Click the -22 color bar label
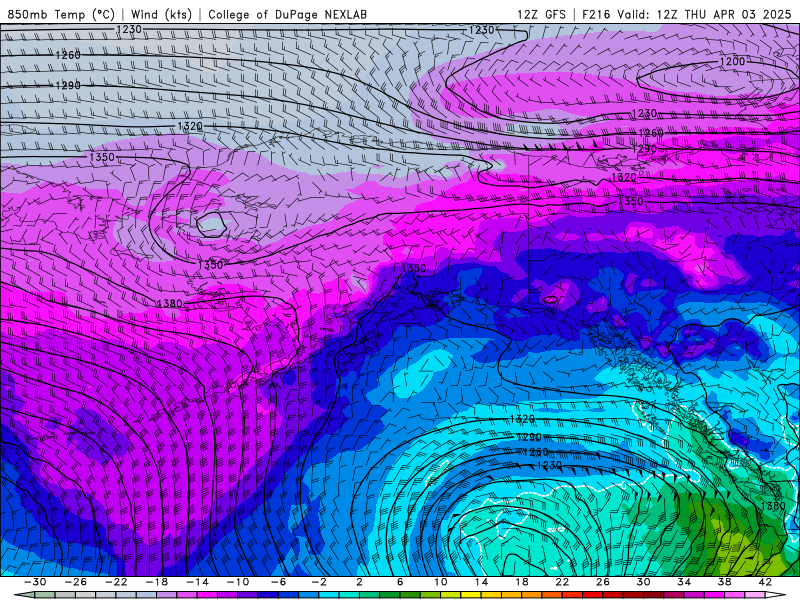The width and height of the screenshot is (800, 600). (x=116, y=582)
